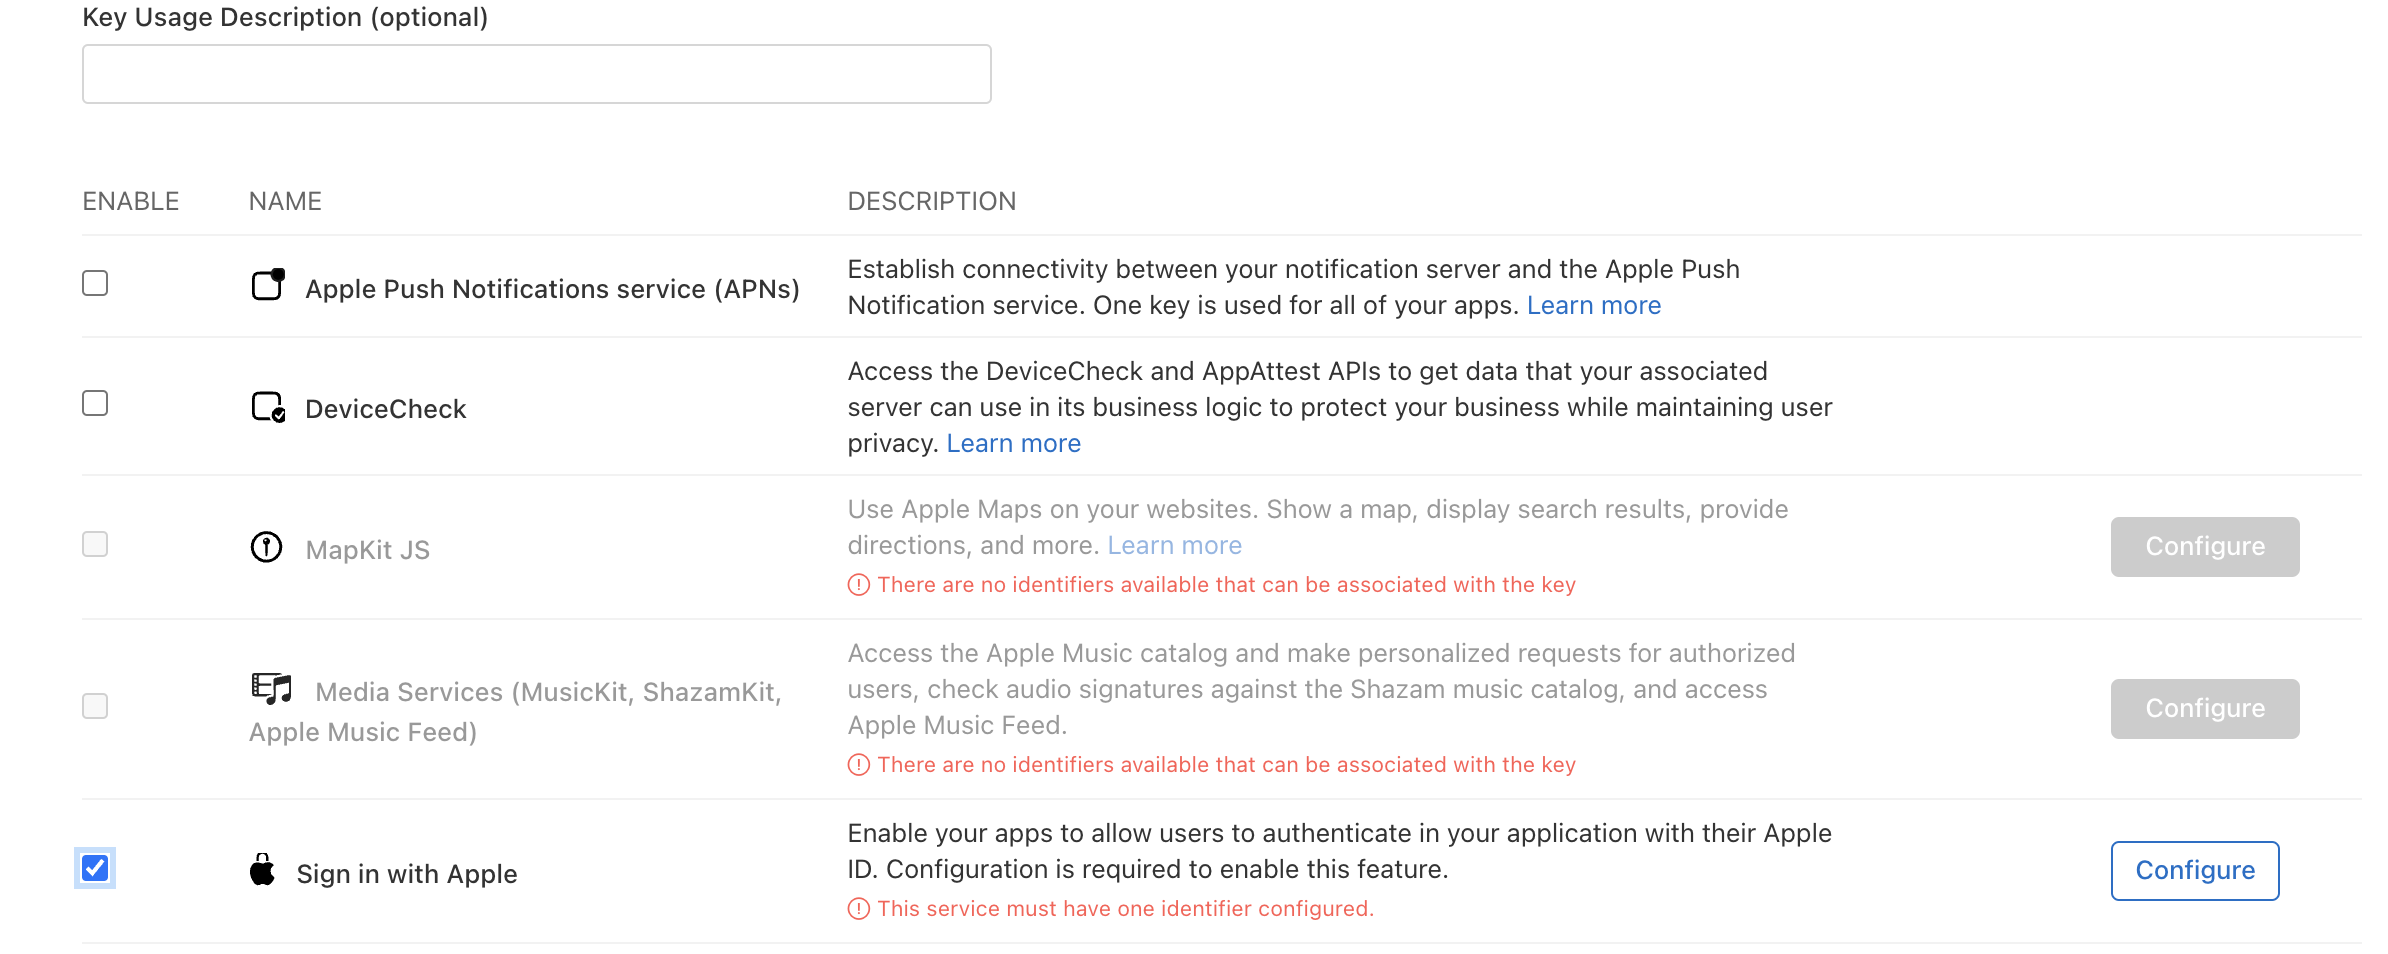Click Media Services 'There are no identifiers available' error text

(1227, 765)
